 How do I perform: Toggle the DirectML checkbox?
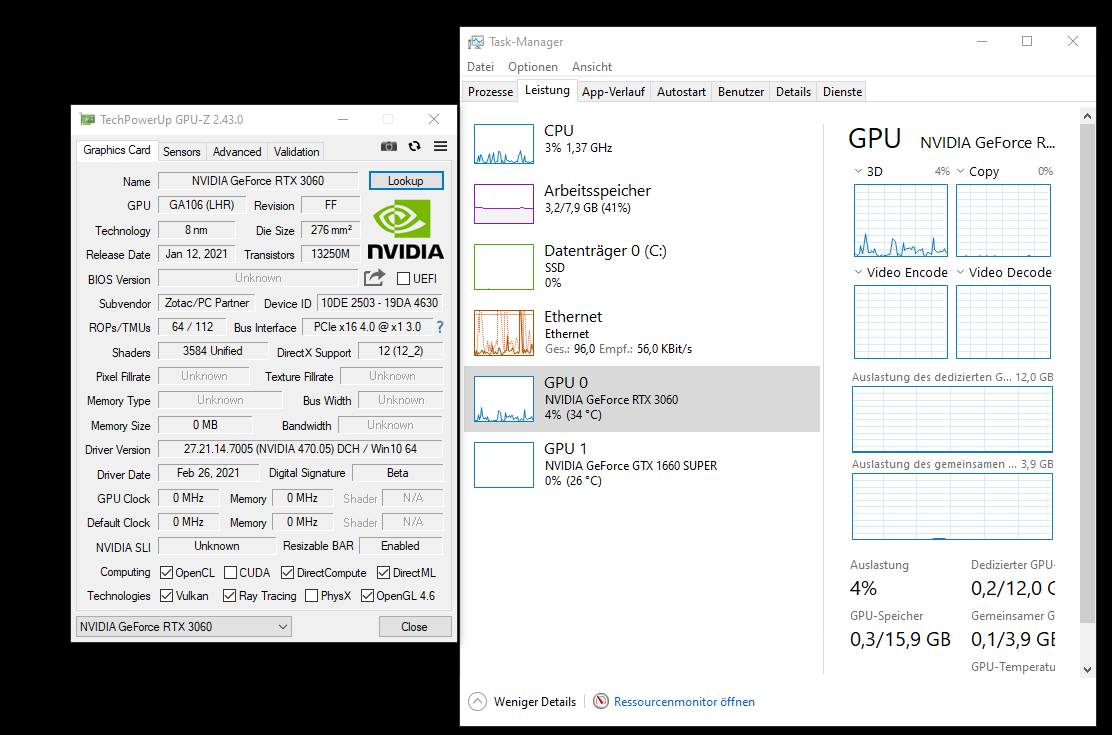click(x=384, y=573)
